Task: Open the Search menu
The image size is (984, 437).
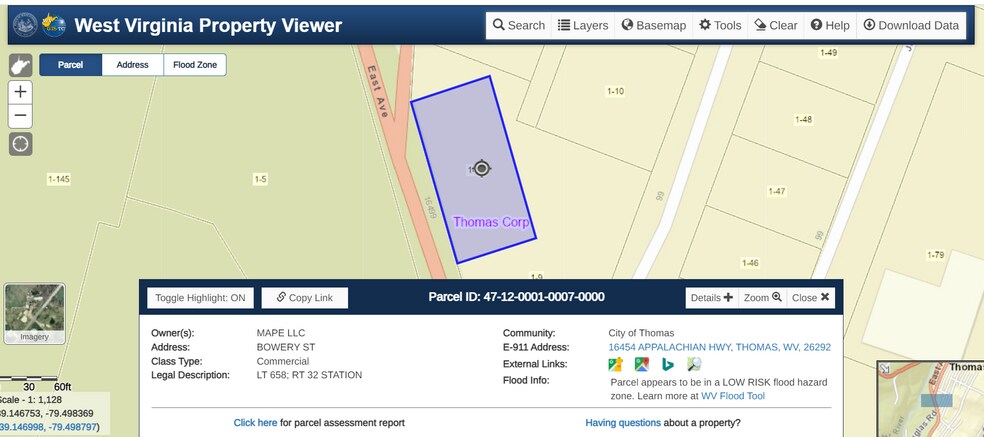Action: (x=518, y=25)
